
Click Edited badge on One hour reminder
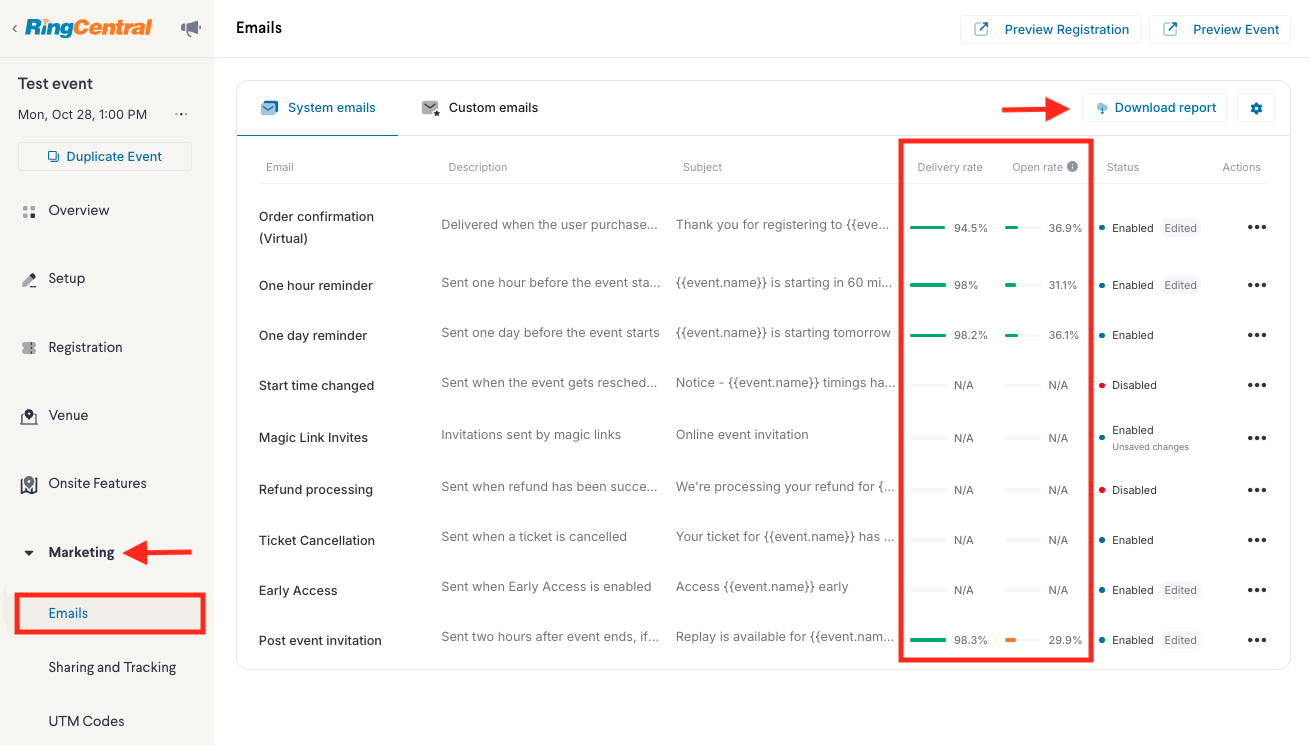(1180, 285)
